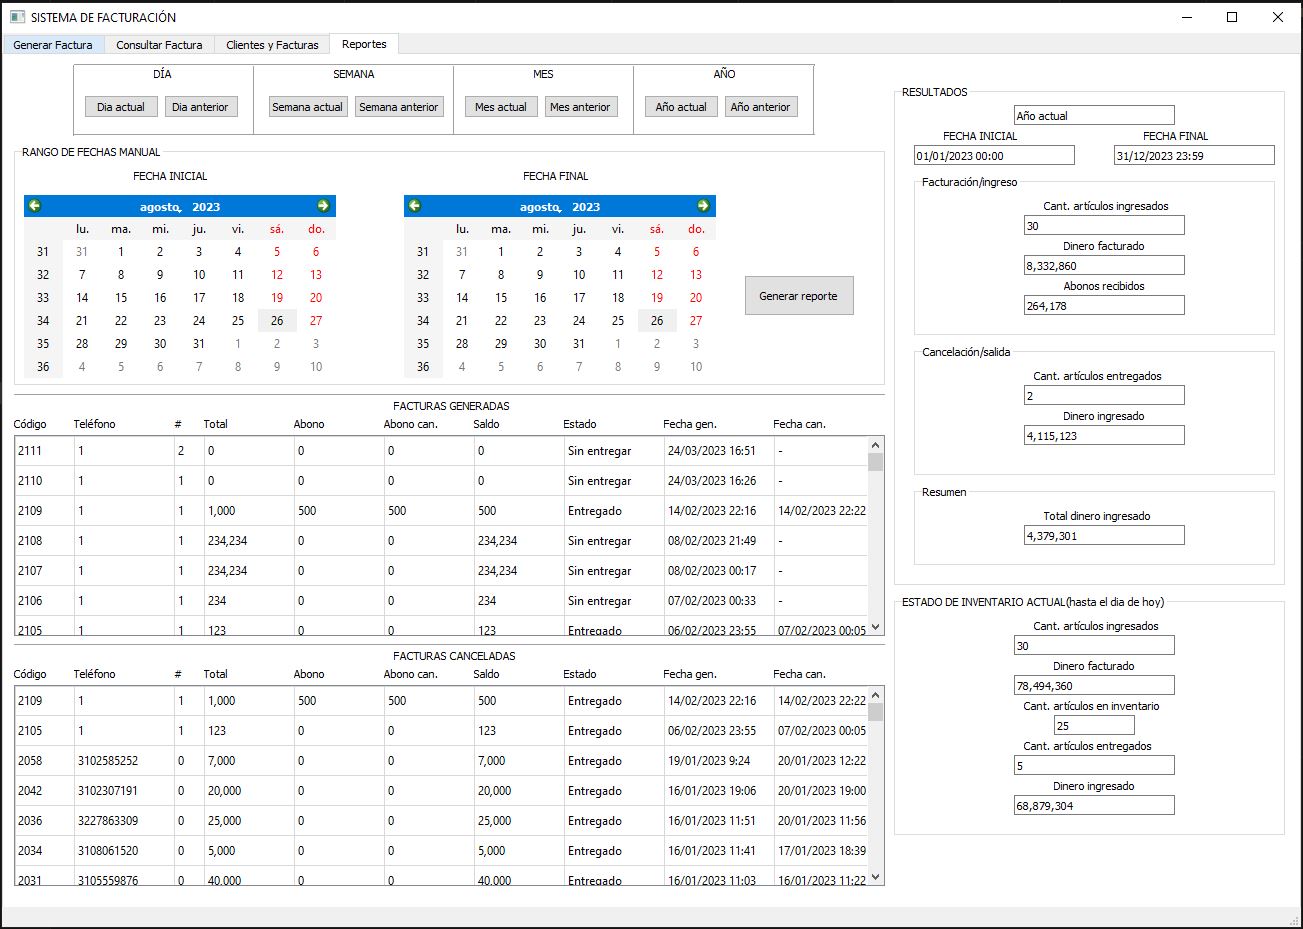Viewport: 1303px width, 929px height.
Task: Click the Mes actual button
Action: click(x=501, y=107)
